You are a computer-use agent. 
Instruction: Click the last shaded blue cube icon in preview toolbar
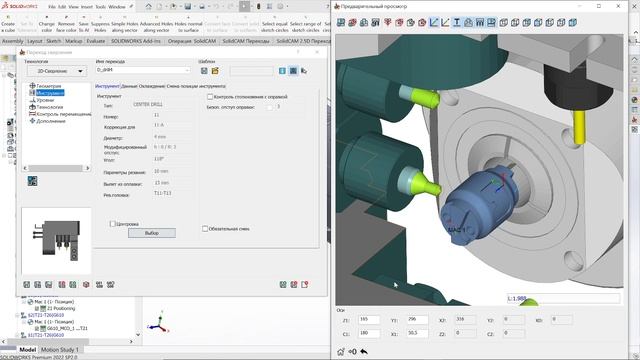pyautogui.click(x=573, y=23)
